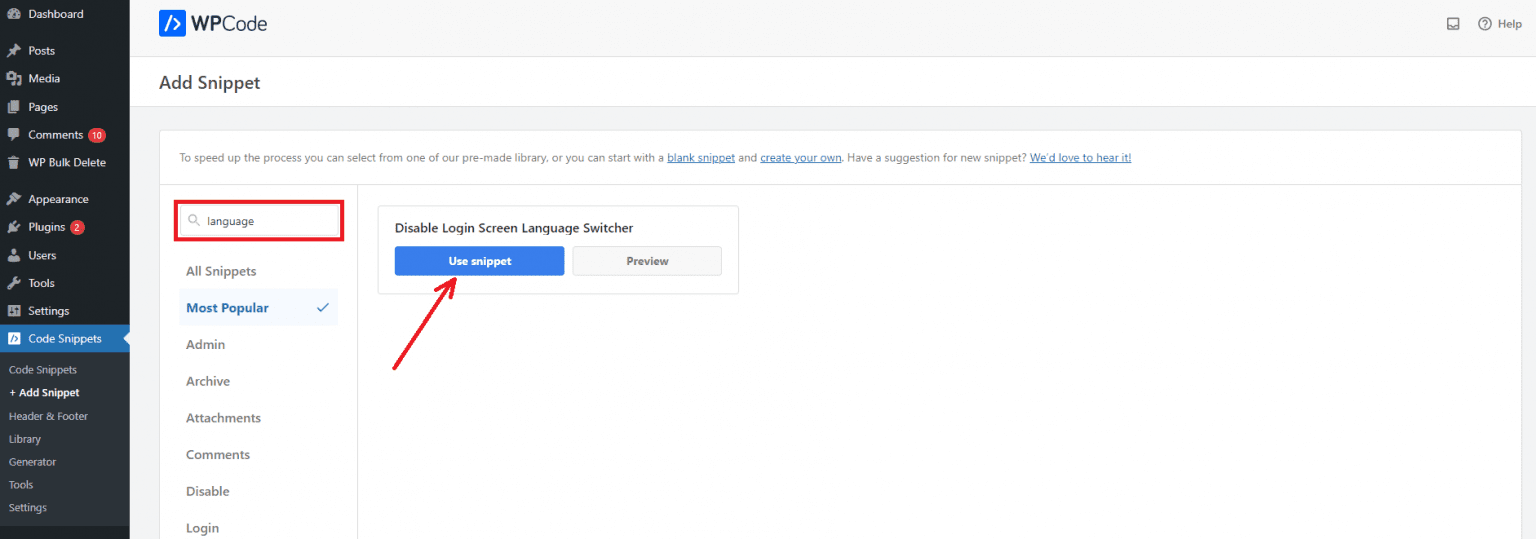1536x539 pixels.
Task: Open the Media library icon
Action: [x=14, y=79]
